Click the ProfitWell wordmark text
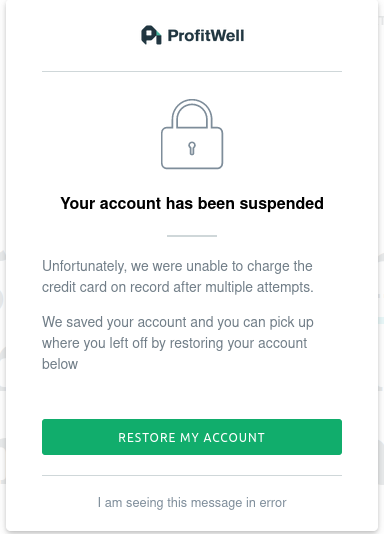Screen dimensions: 384x534 (x=206, y=36)
